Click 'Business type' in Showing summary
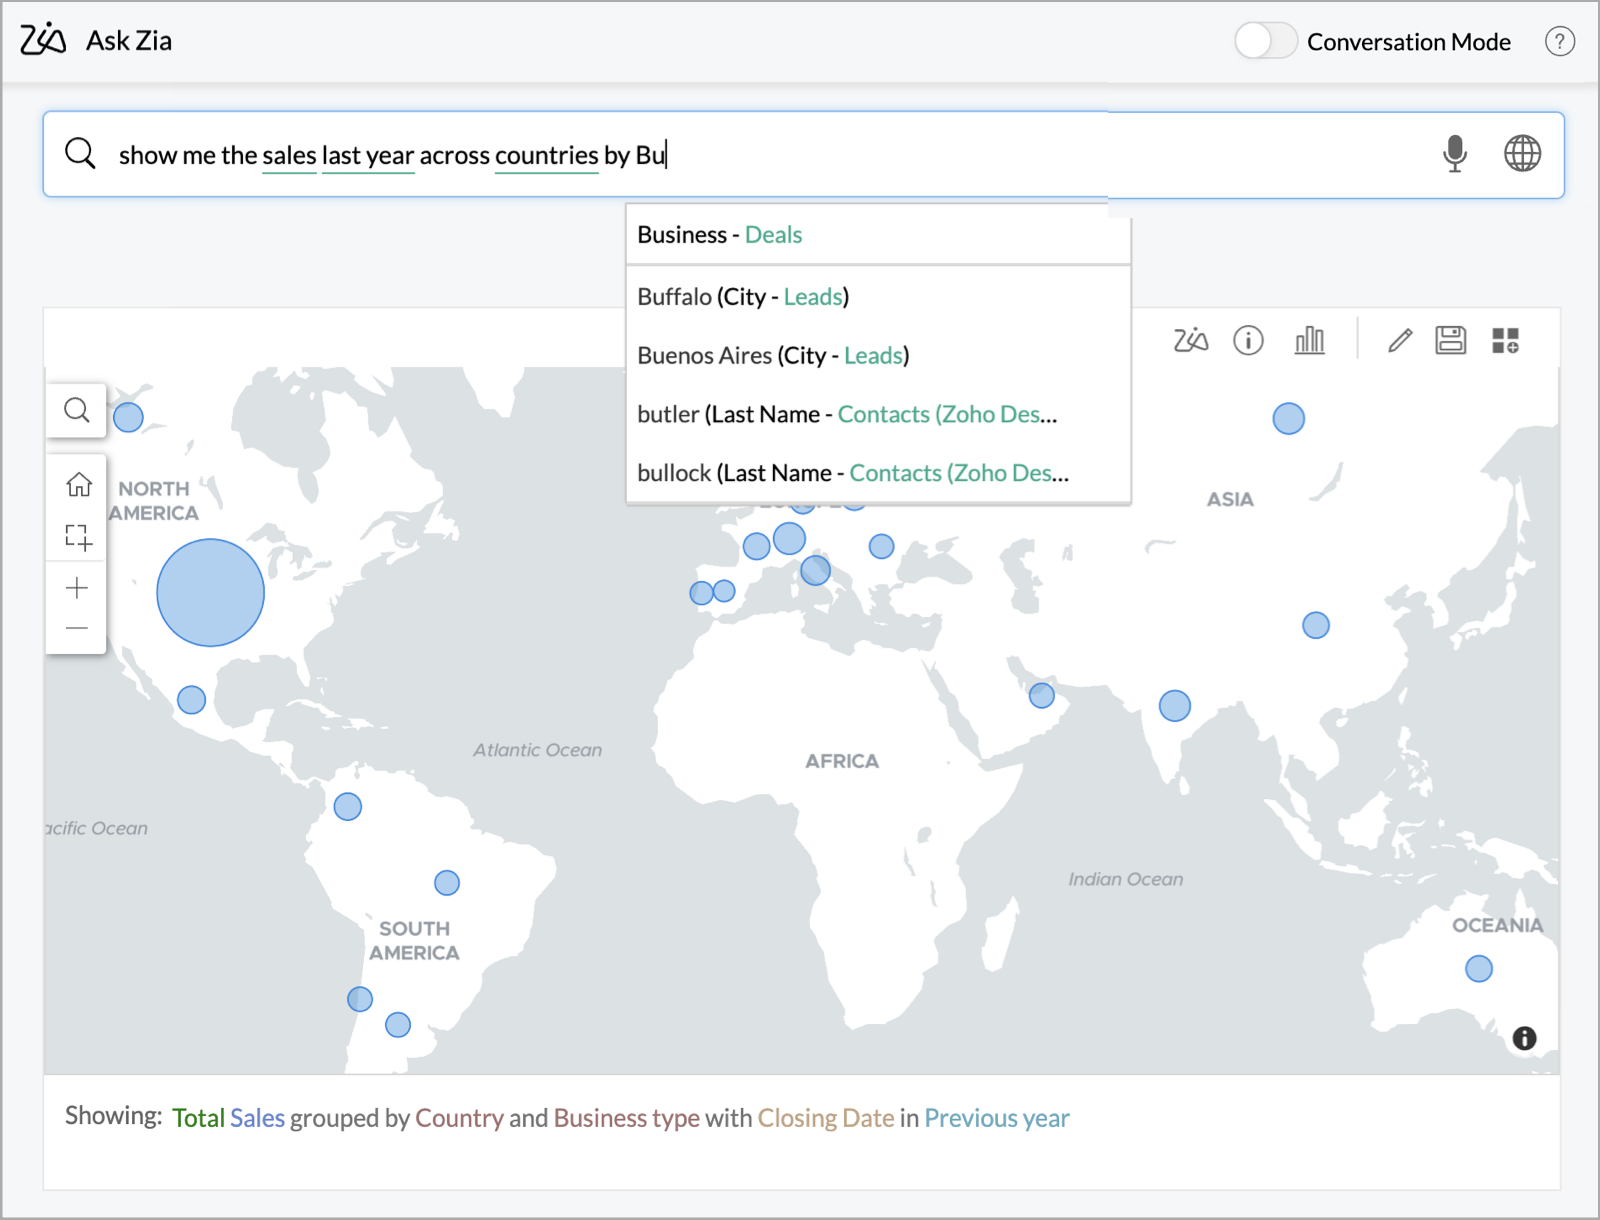The width and height of the screenshot is (1600, 1220). point(626,1118)
